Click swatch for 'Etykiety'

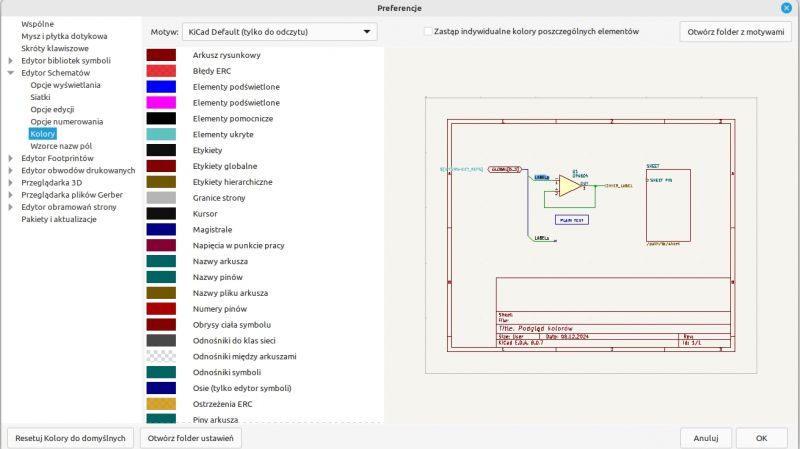point(161,150)
